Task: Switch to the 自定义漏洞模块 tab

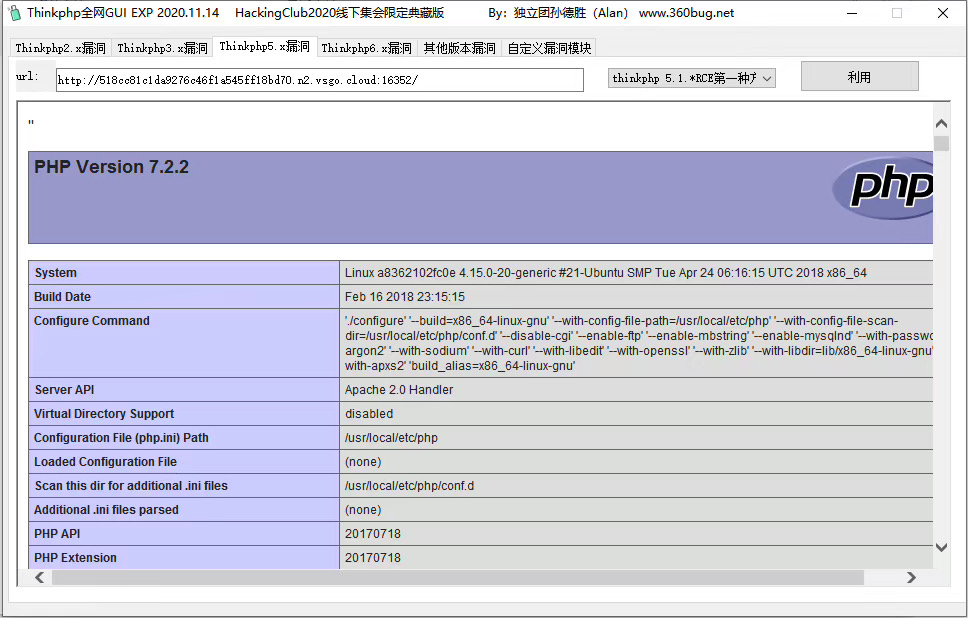Action: coord(549,48)
